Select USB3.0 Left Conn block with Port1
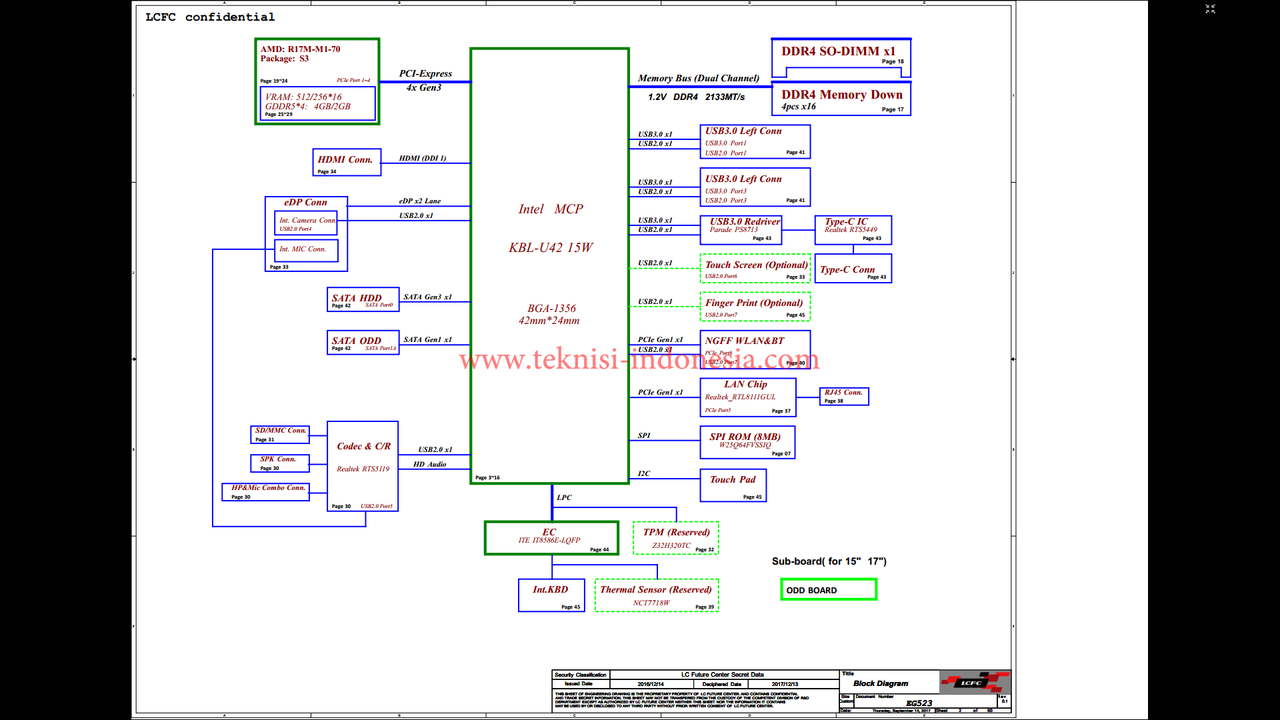The height and width of the screenshot is (720, 1280). click(x=755, y=141)
